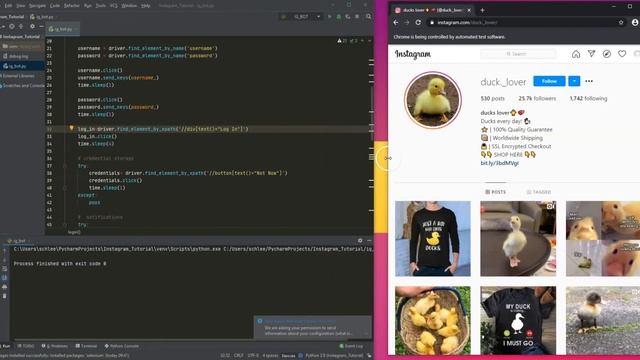Close the ducks lover Chrome tab
640x360 pixels.
pyautogui.click(x=469, y=10)
